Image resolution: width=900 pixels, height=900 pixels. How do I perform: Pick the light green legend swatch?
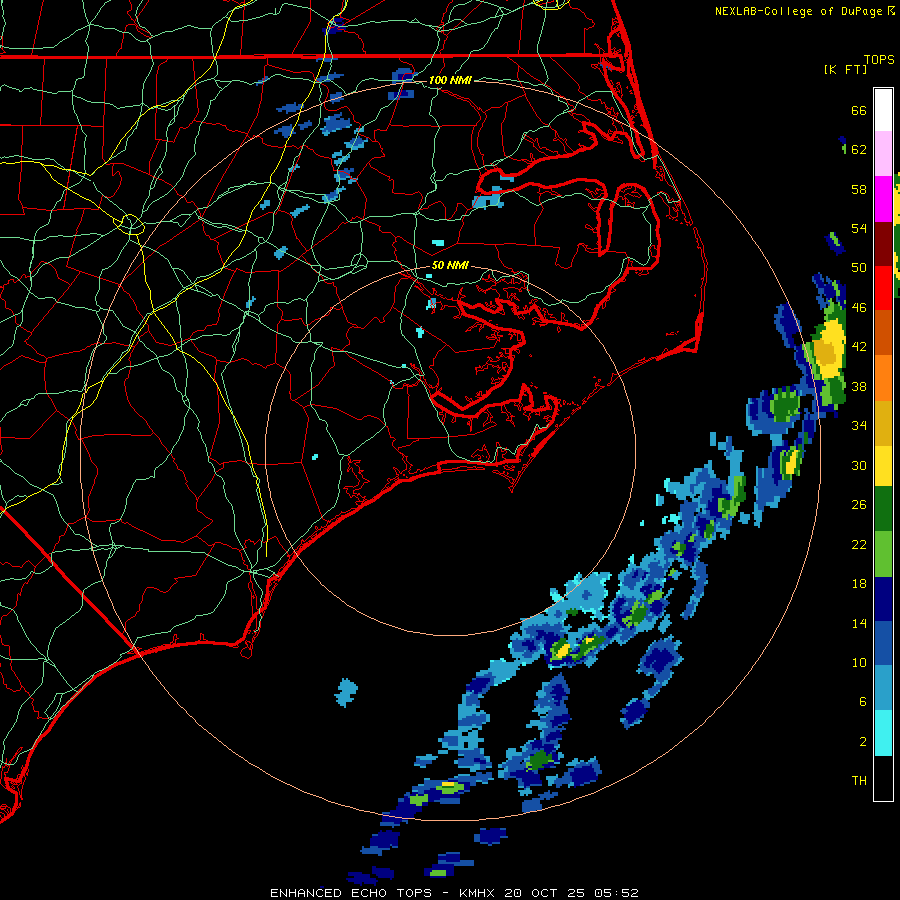pos(883,554)
